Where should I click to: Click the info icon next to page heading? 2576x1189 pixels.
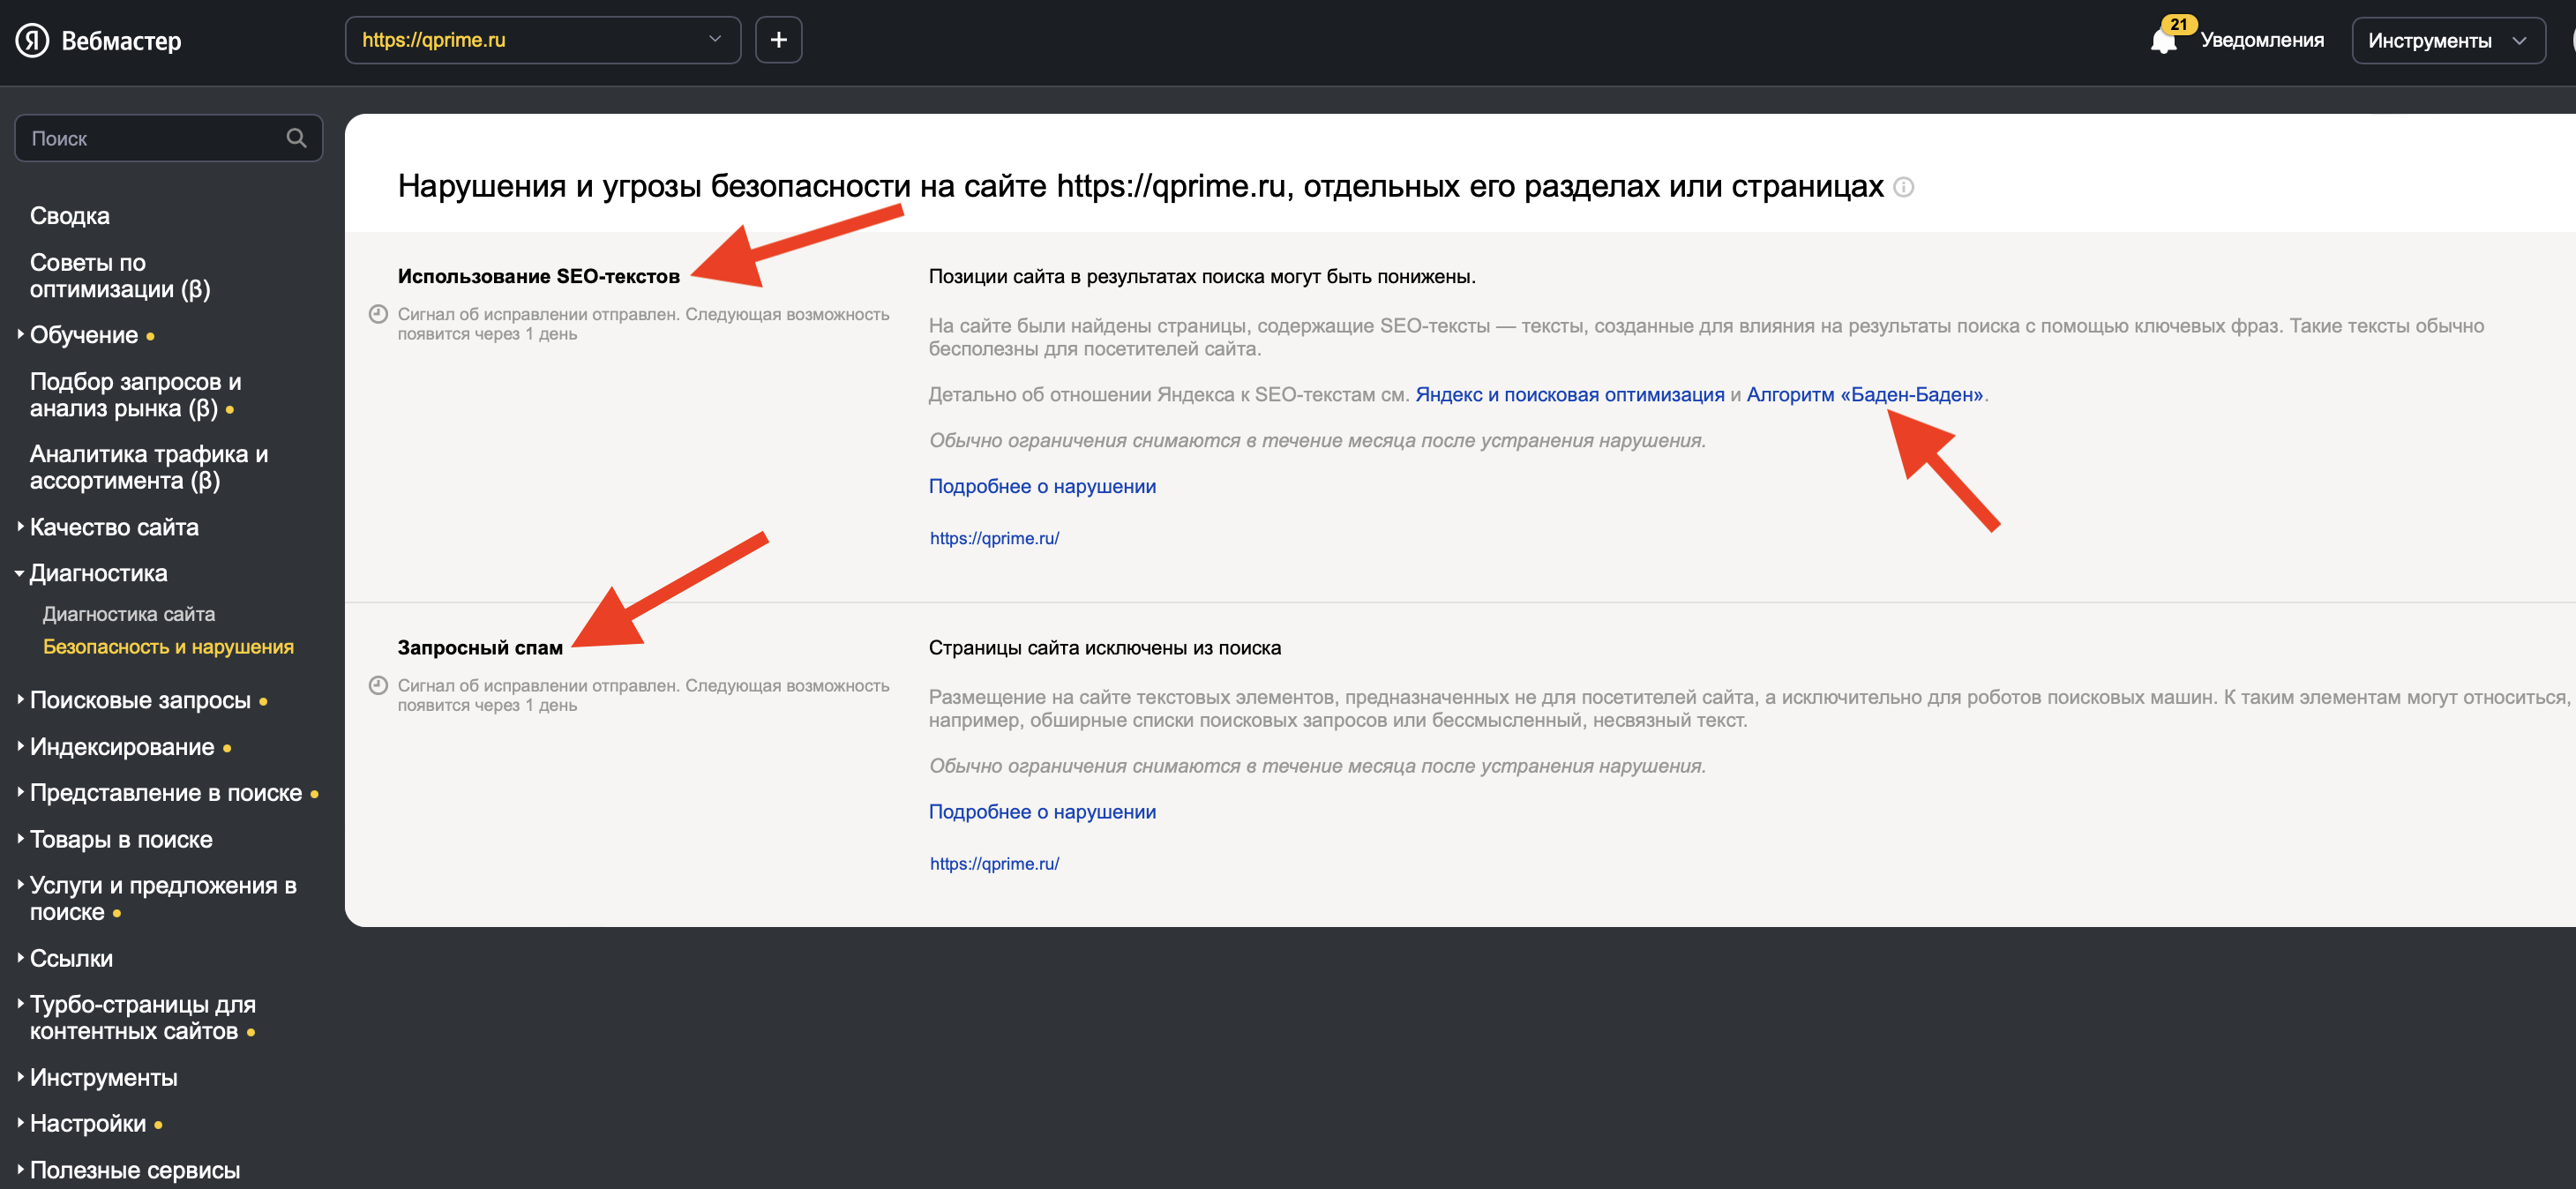(x=1904, y=187)
